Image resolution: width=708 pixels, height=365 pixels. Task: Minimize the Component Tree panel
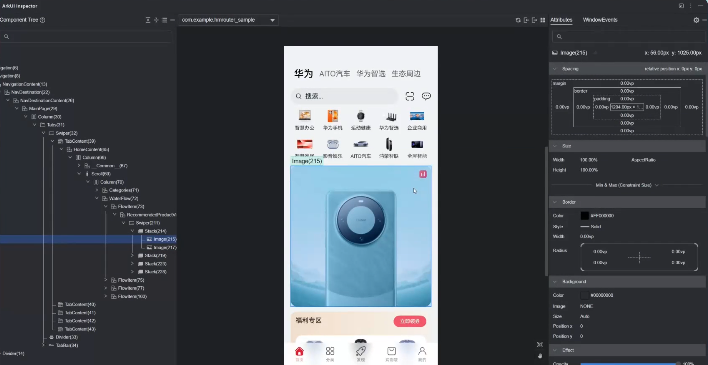172,20
